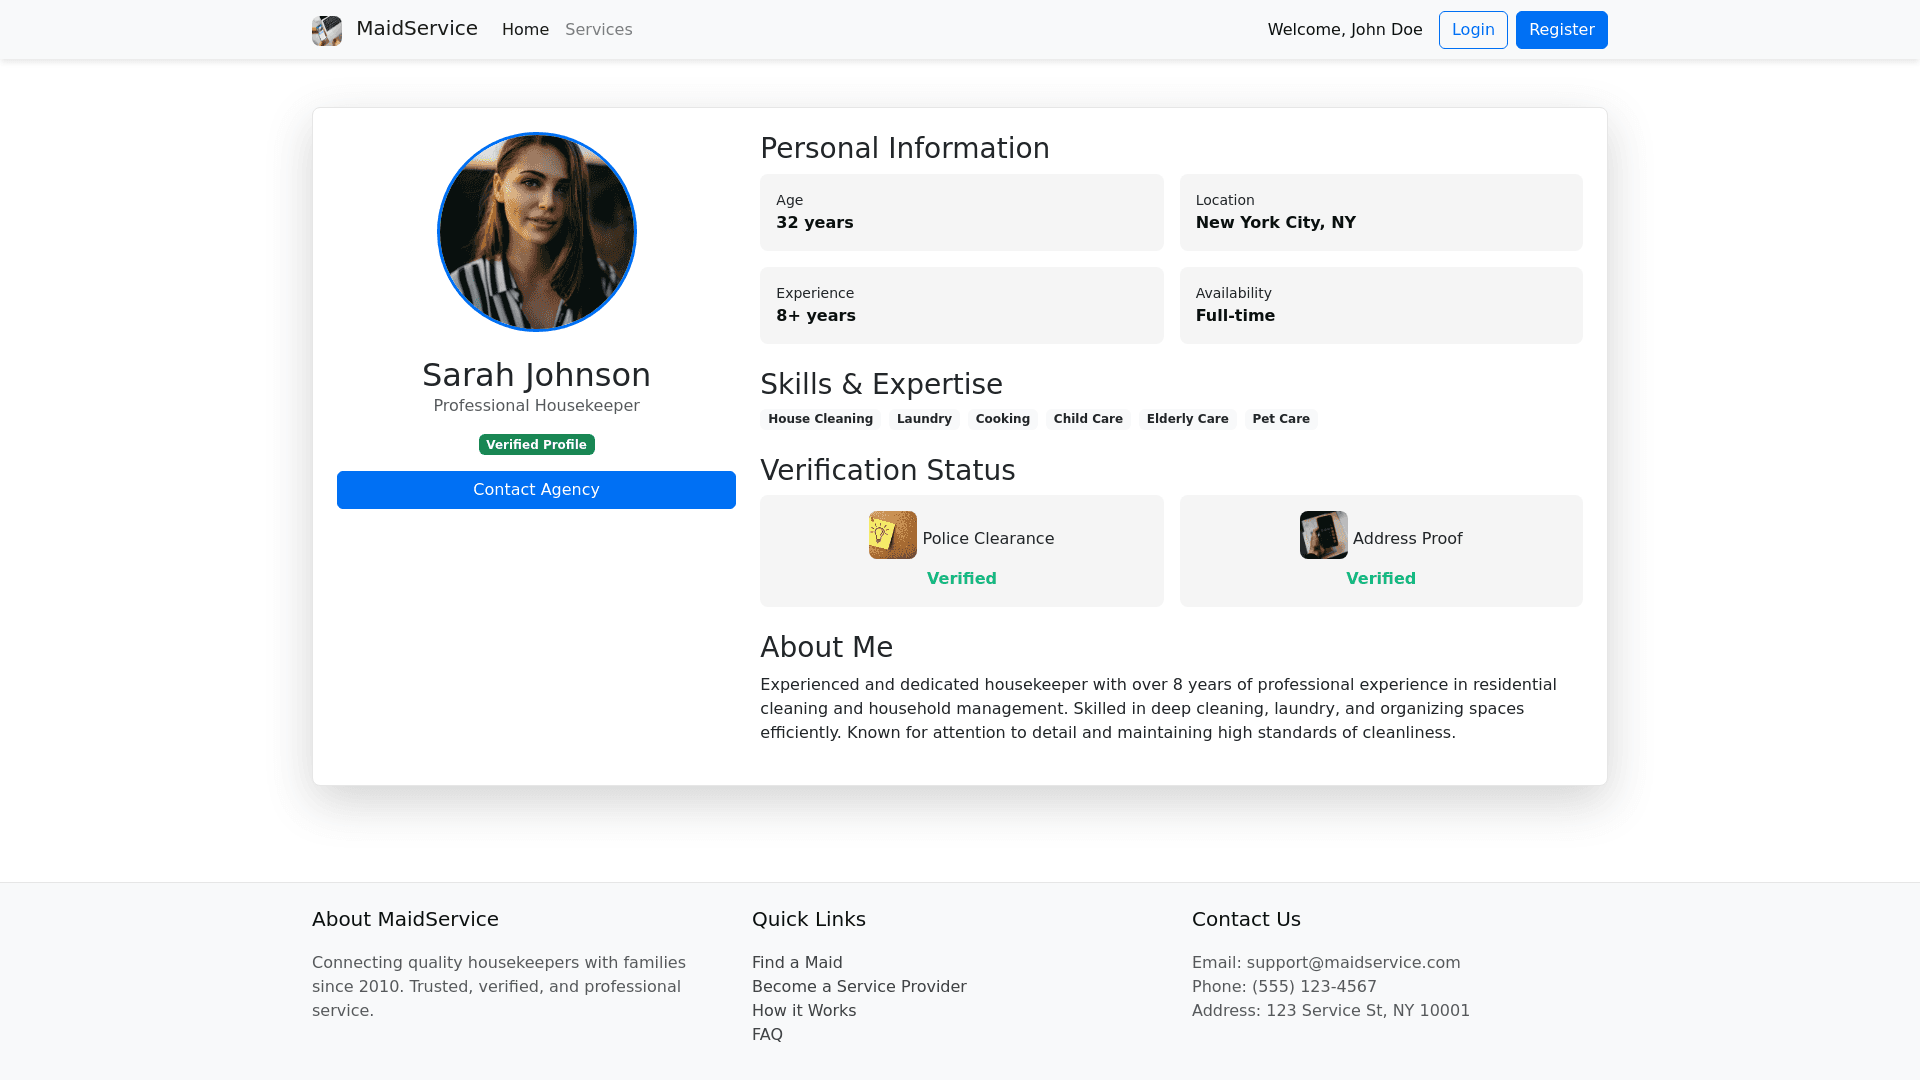Open Become a Service Provider link

tap(859, 986)
